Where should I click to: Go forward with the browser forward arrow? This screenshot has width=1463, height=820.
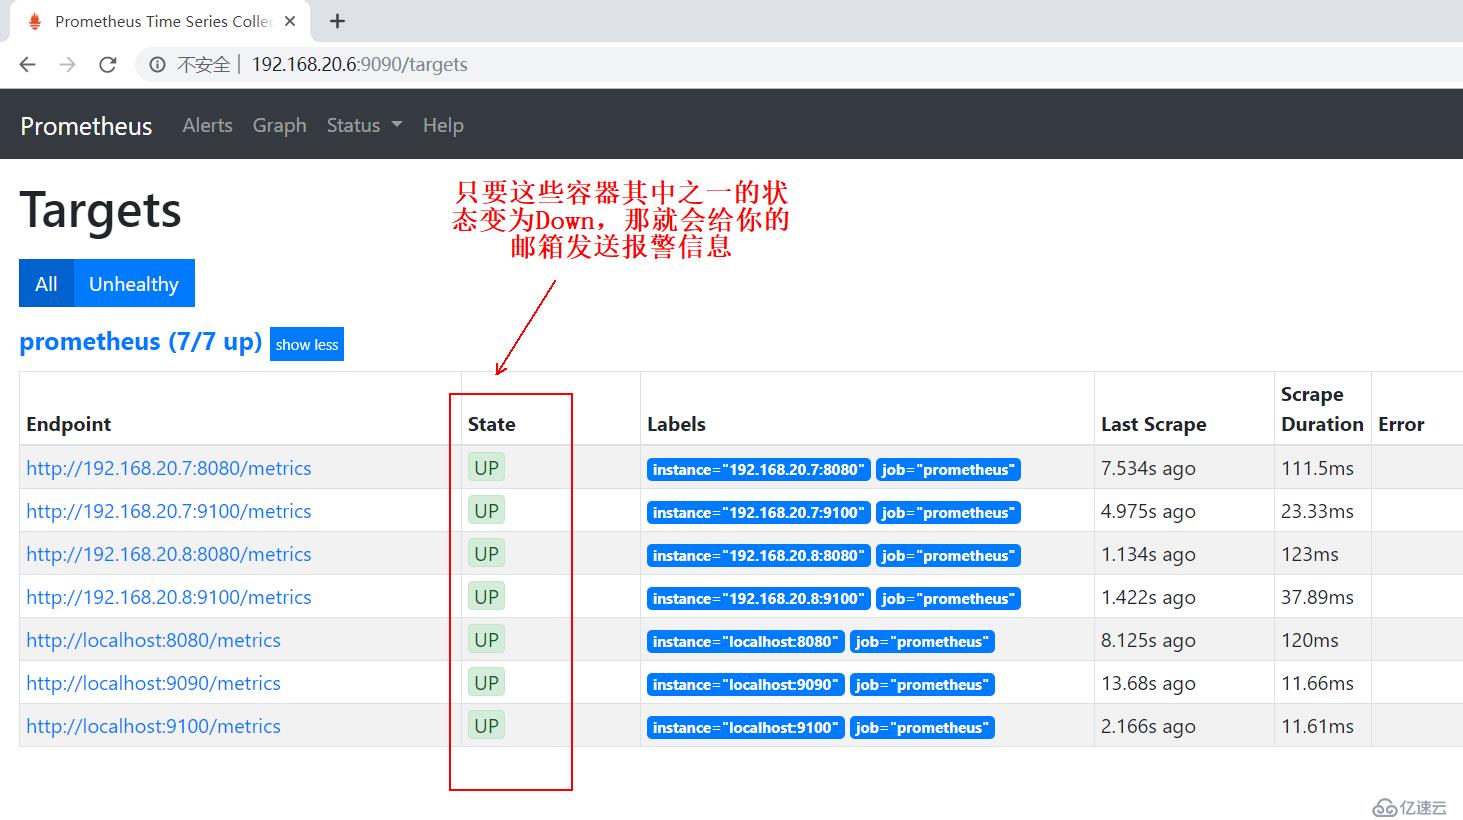[x=67, y=64]
